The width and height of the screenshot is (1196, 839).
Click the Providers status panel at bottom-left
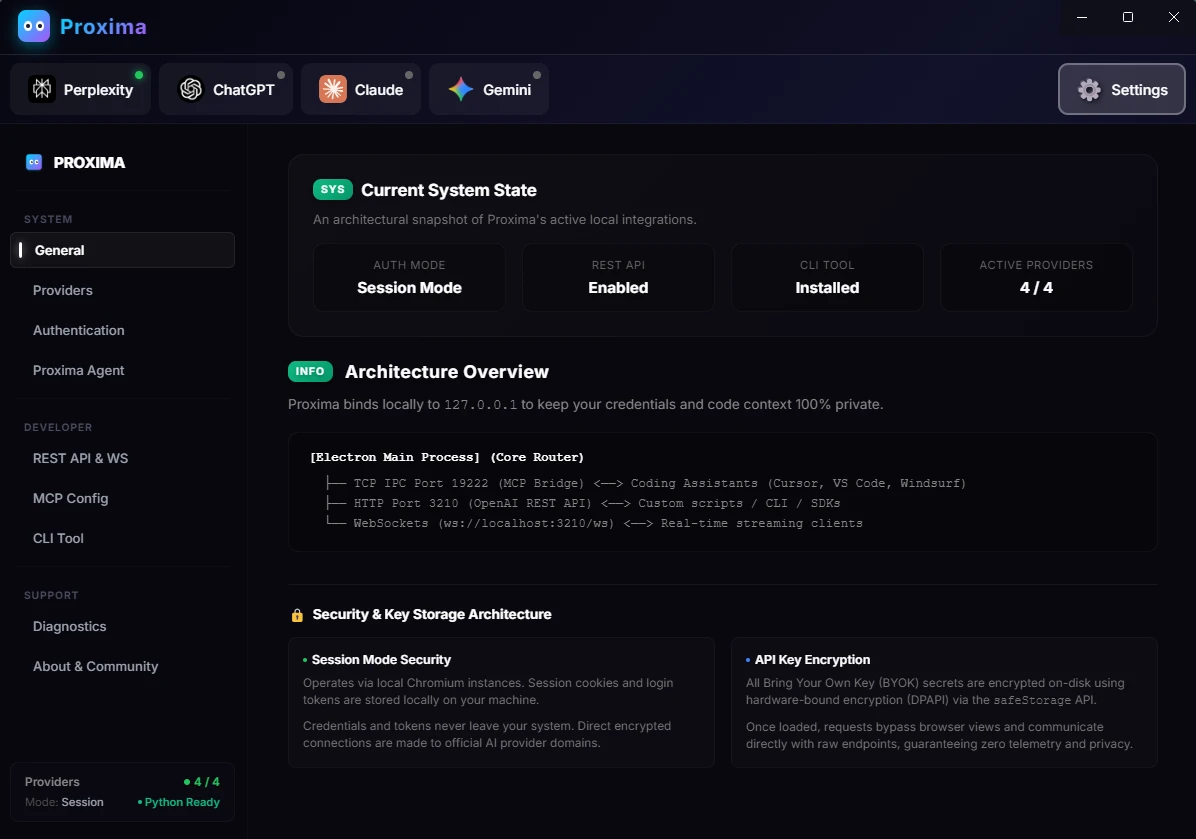pyautogui.click(x=122, y=792)
